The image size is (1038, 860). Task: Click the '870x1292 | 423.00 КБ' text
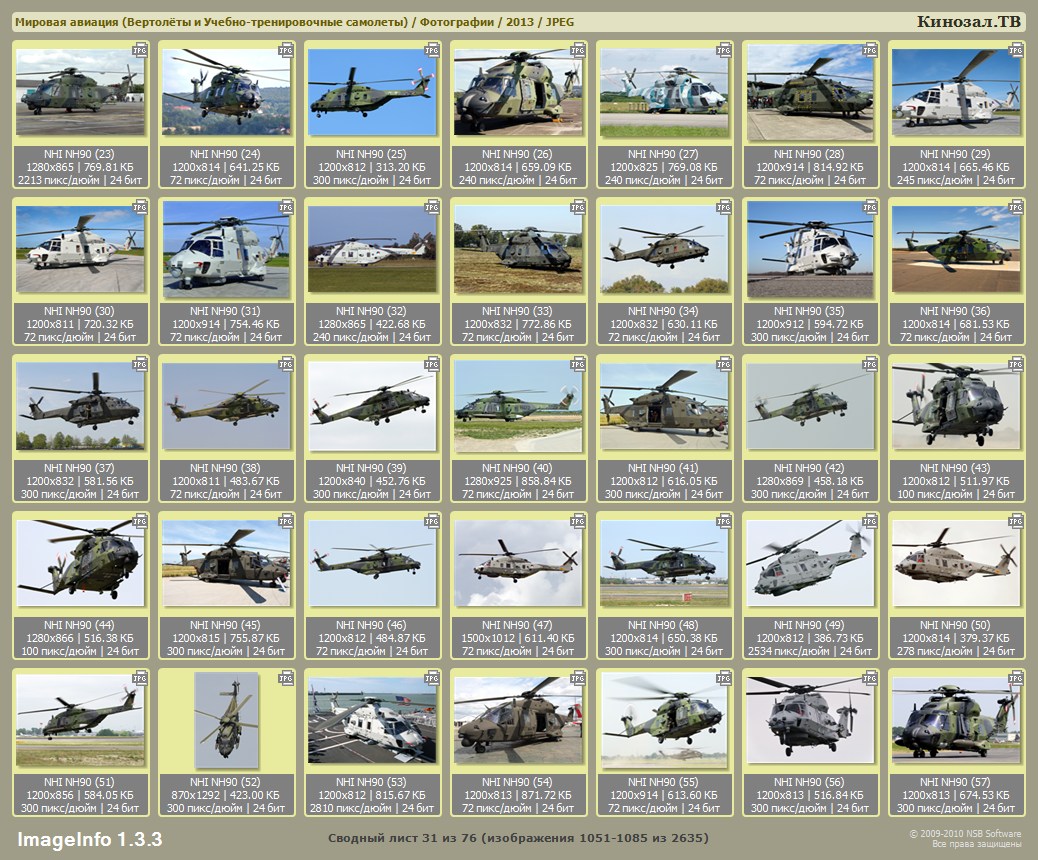tap(226, 795)
